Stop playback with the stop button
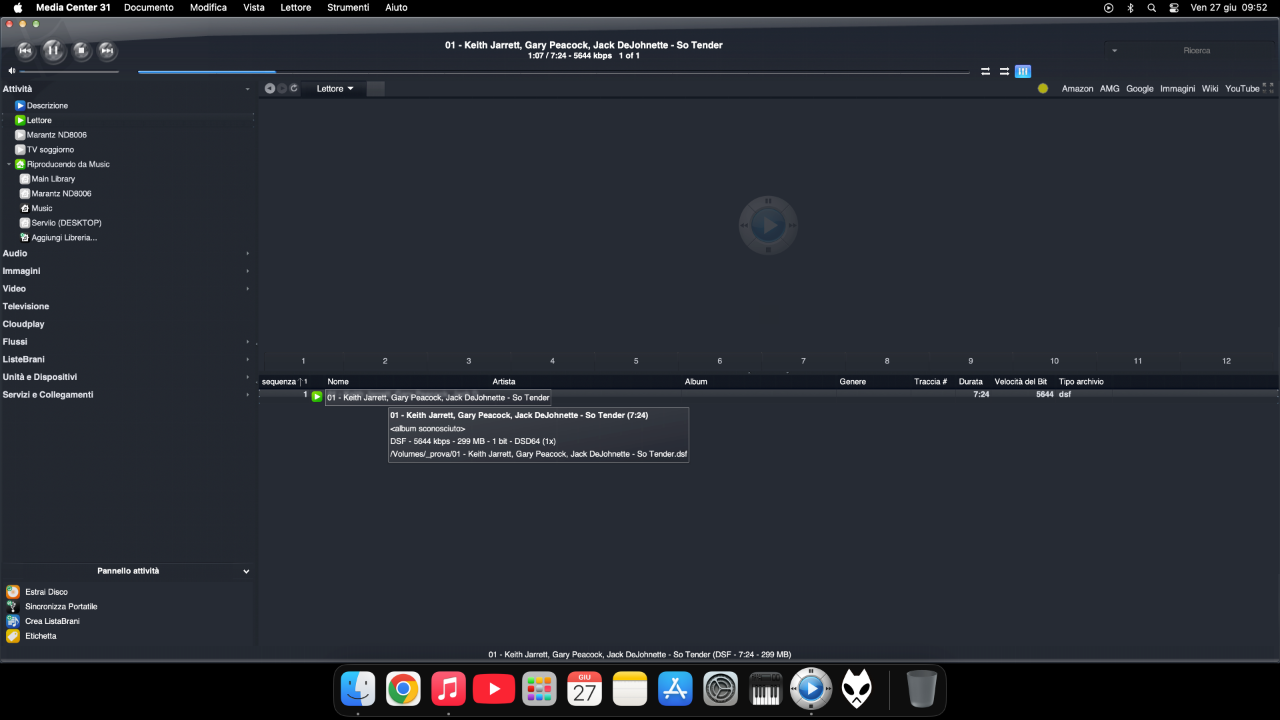 pos(82,50)
